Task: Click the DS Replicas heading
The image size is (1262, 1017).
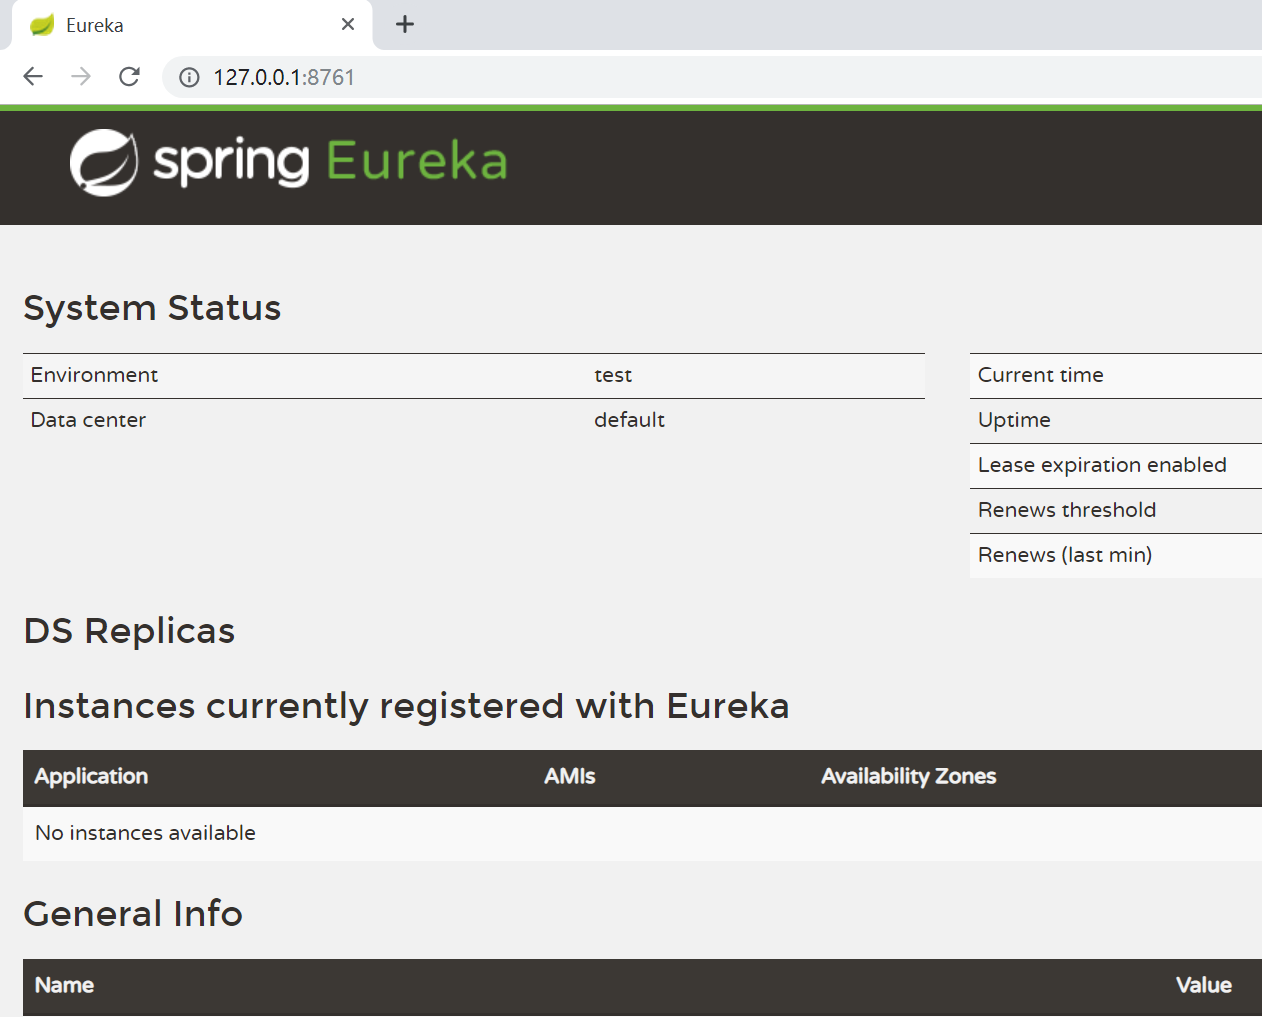Action: (x=129, y=631)
